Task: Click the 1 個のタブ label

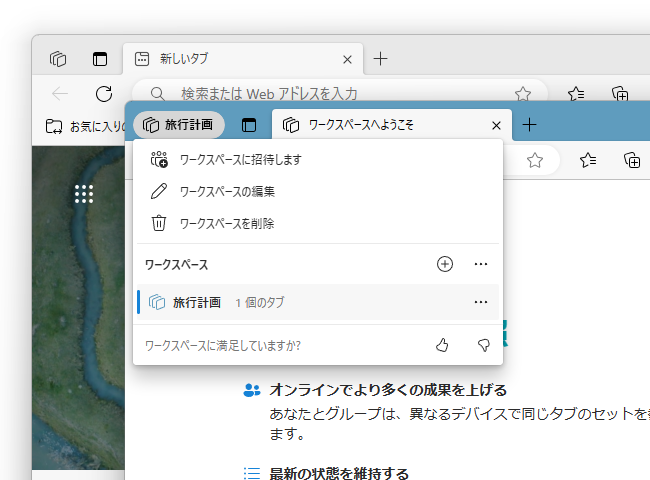Action: point(260,303)
